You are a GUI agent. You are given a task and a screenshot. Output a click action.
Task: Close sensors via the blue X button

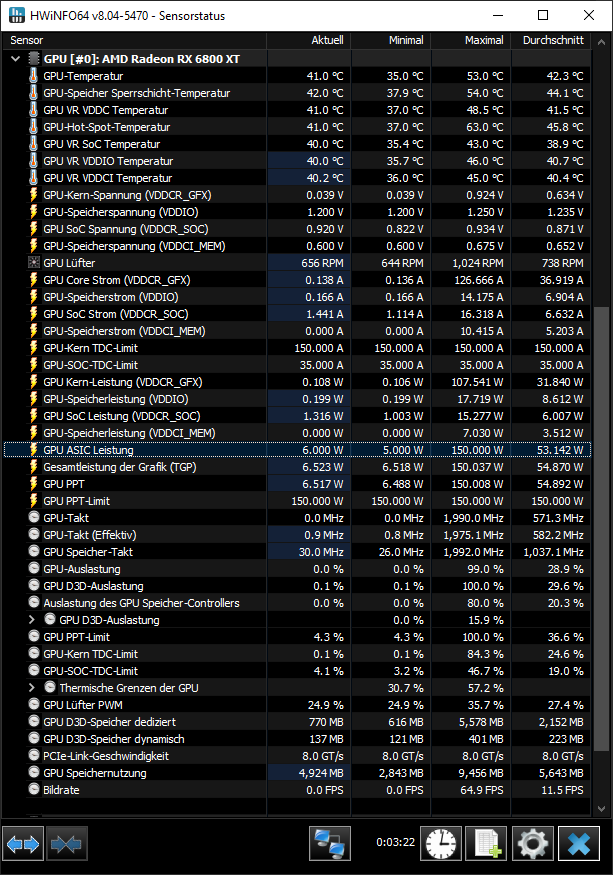(x=579, y=844)
